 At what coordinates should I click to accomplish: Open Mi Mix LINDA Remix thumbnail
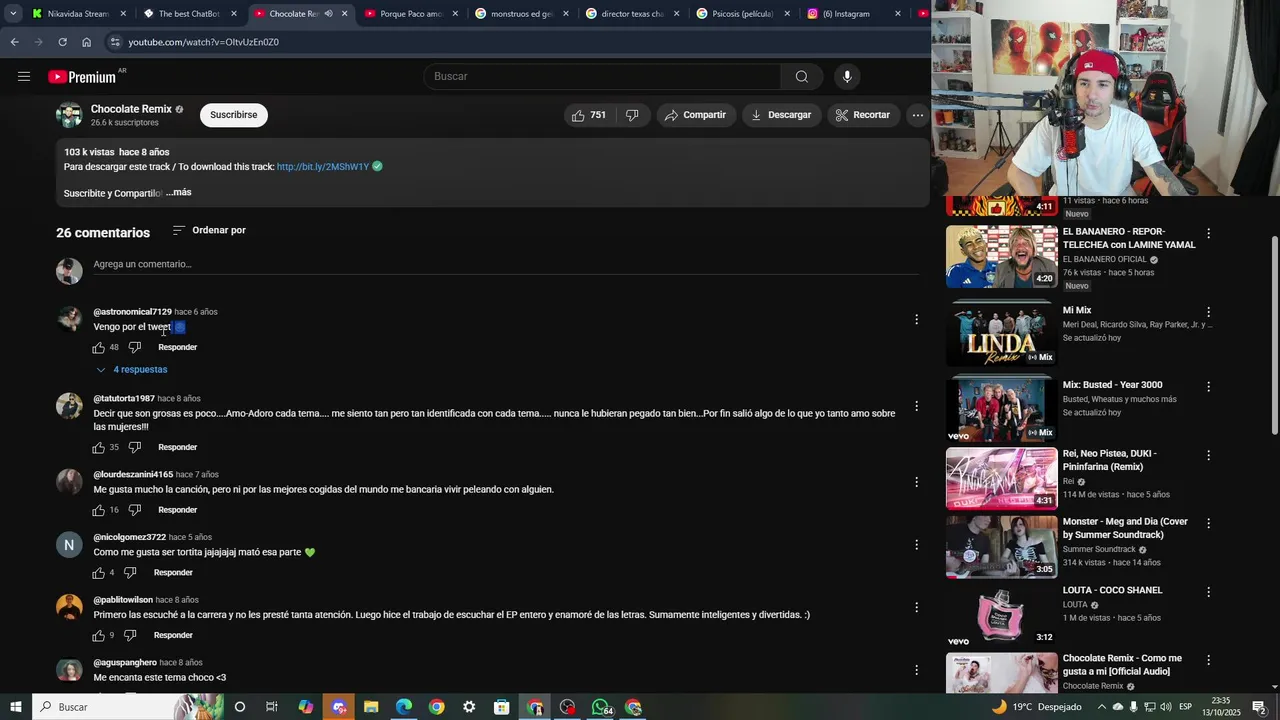coord(1002,333)
